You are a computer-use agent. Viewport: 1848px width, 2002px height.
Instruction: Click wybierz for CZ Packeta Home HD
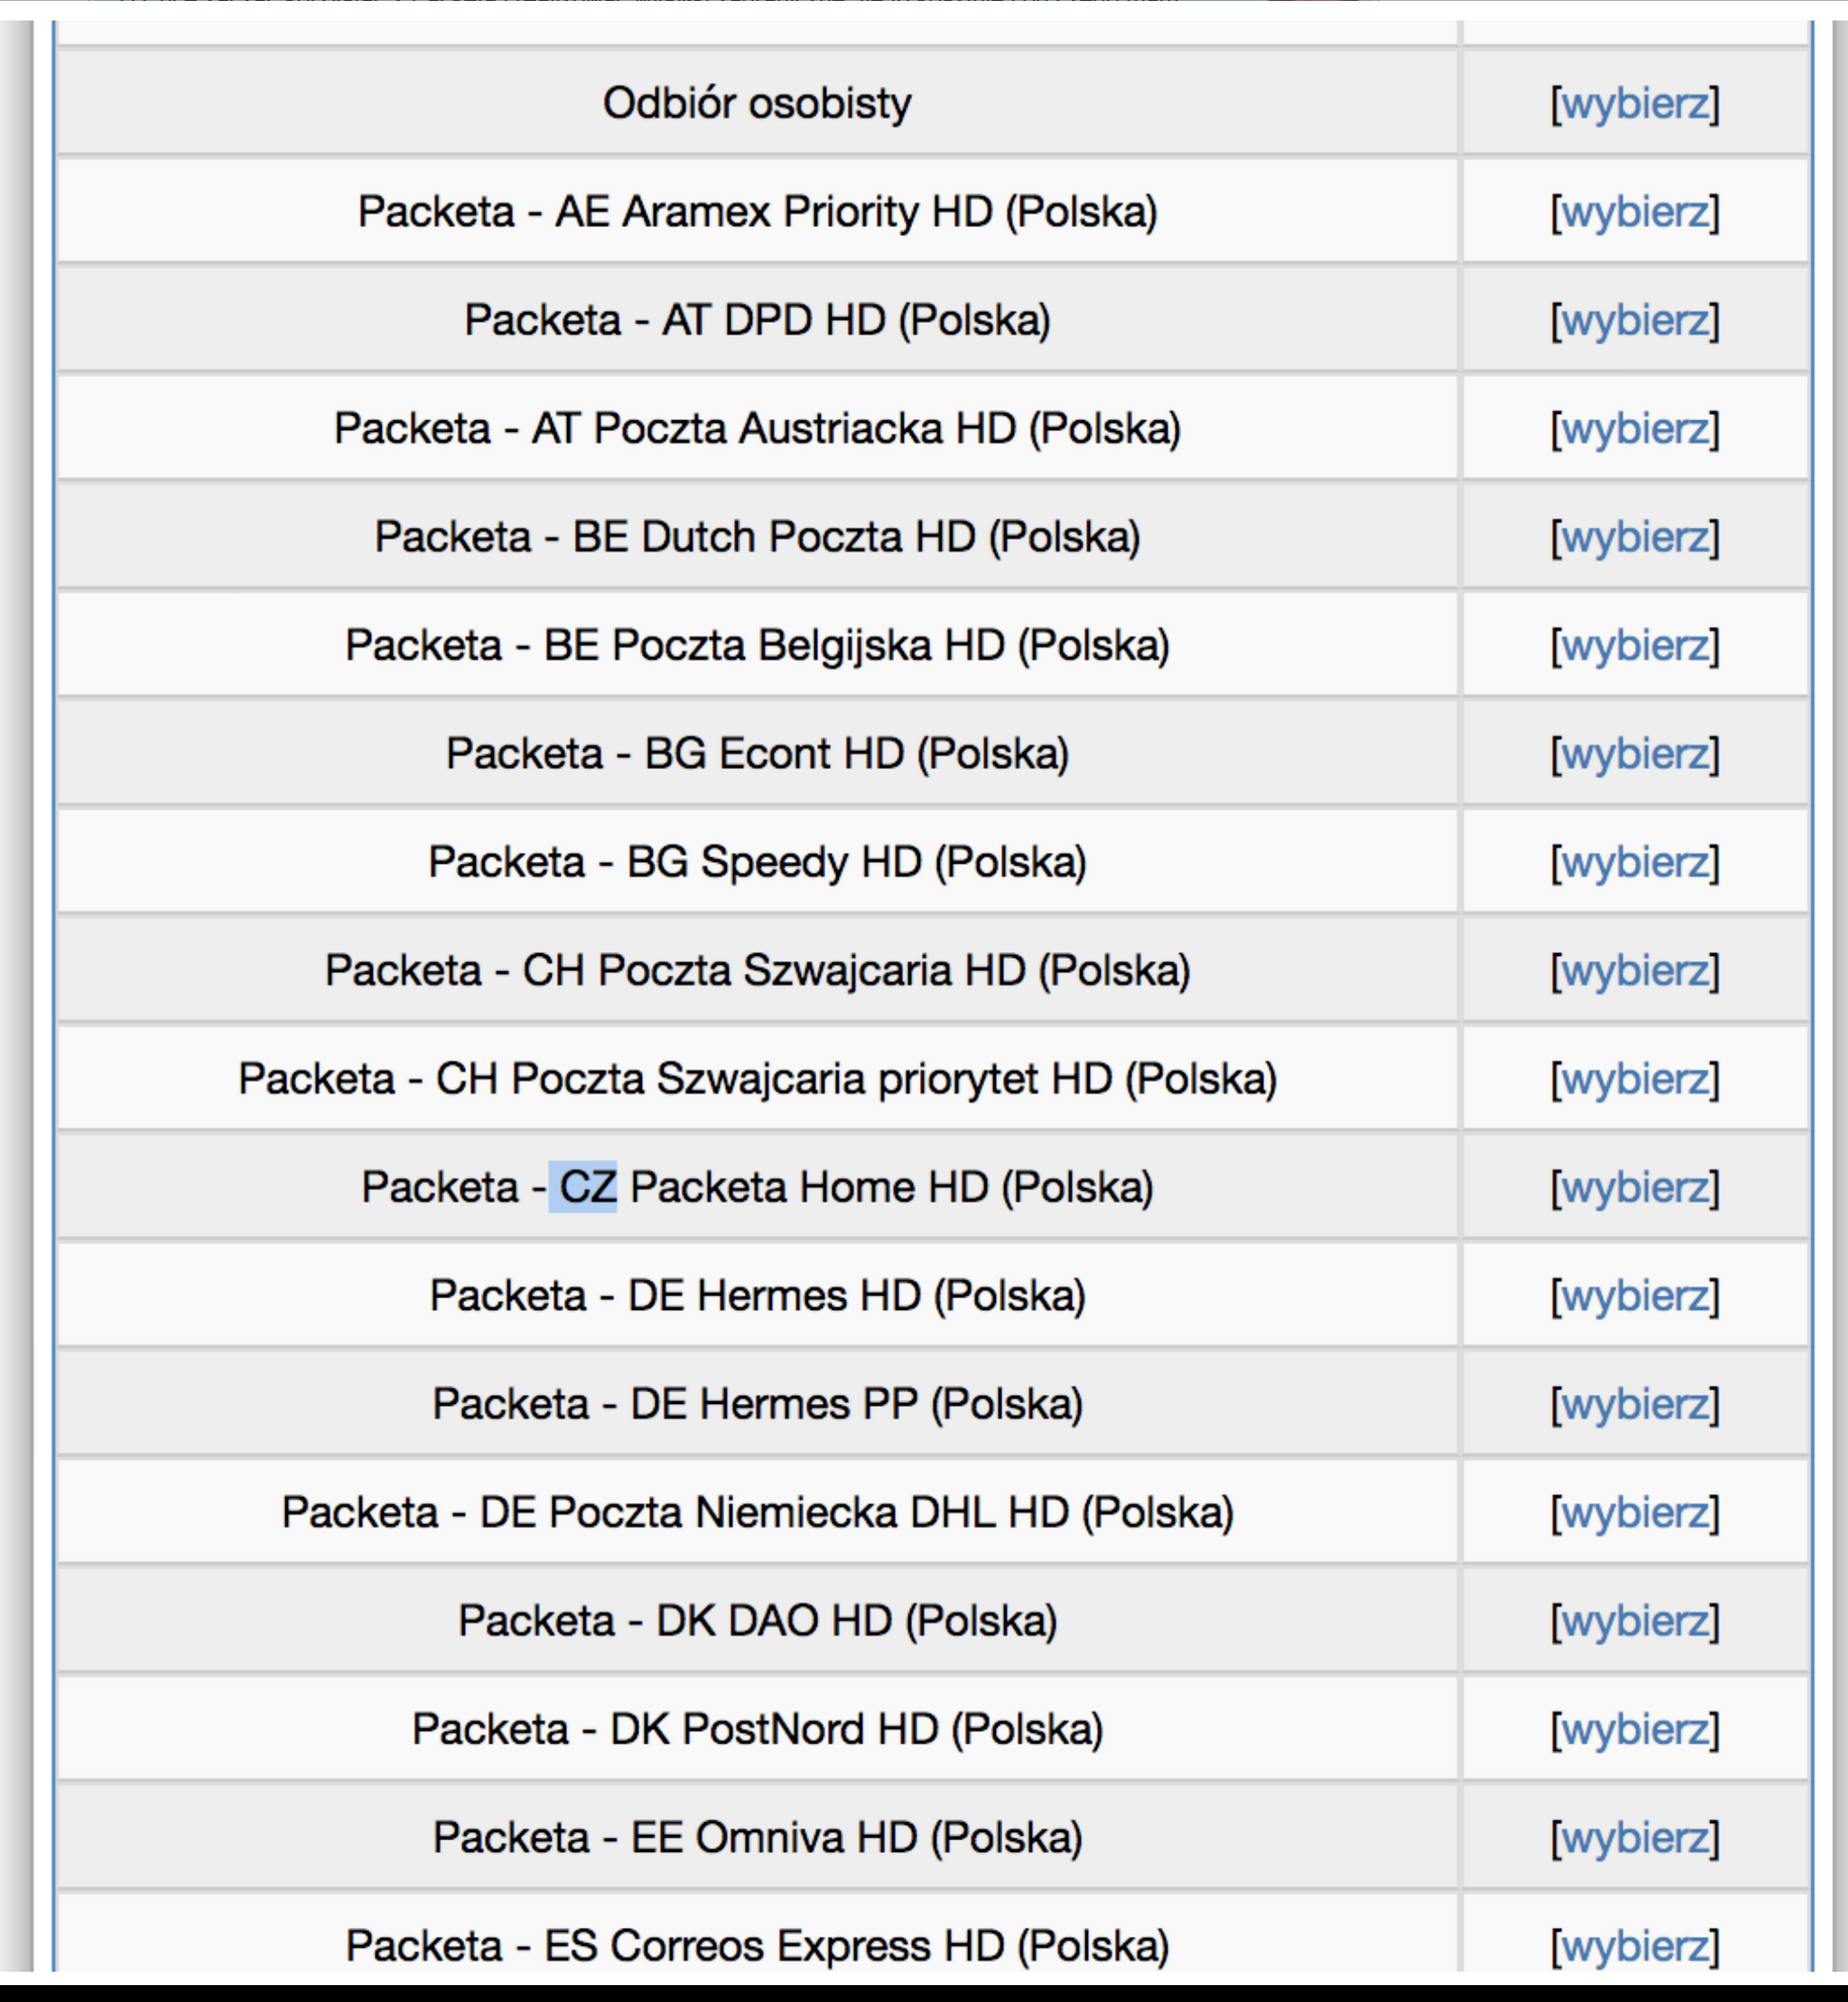(x=1635, y=1188)
